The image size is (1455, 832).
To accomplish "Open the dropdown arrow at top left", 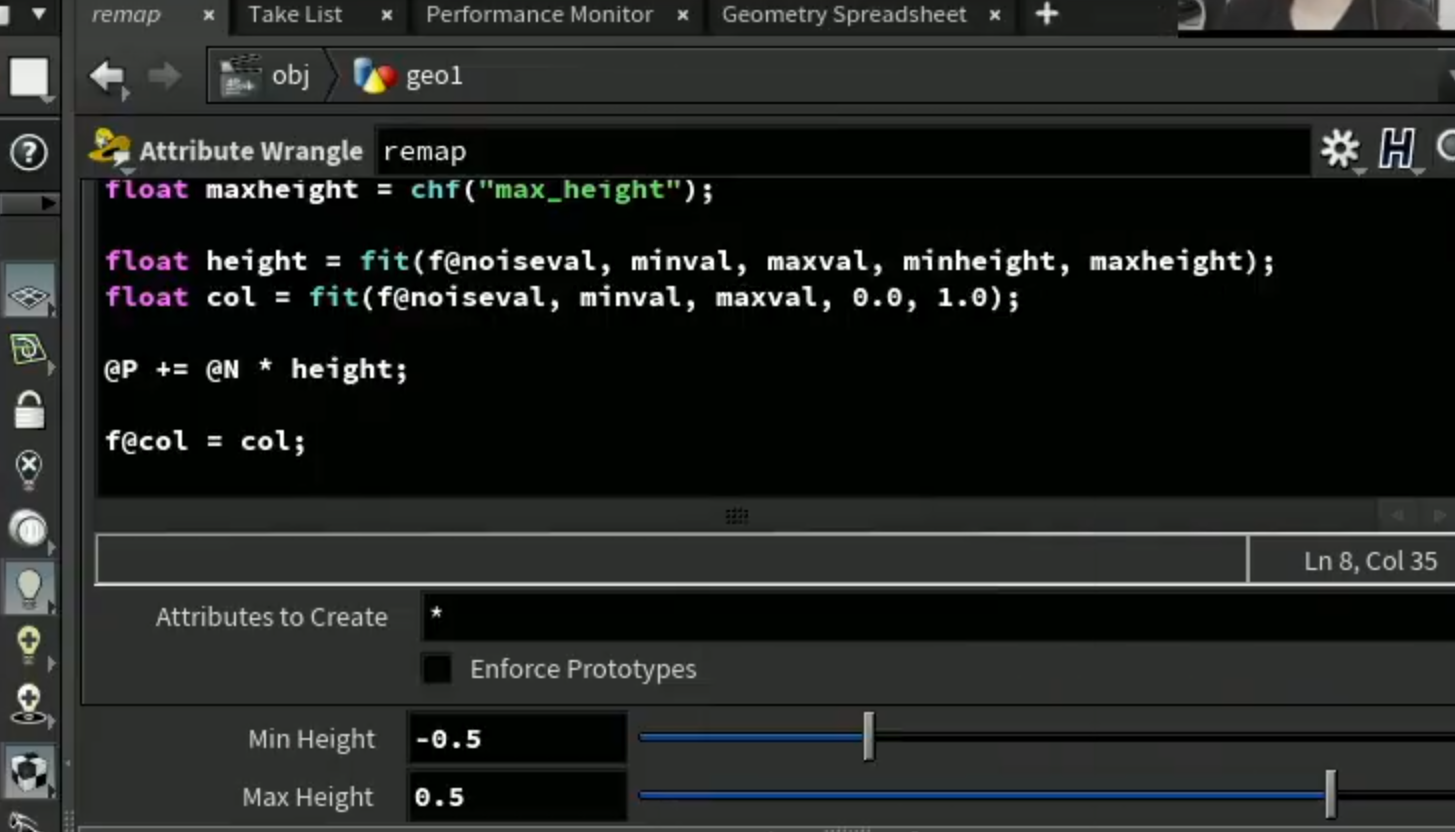I will [38, 14].
